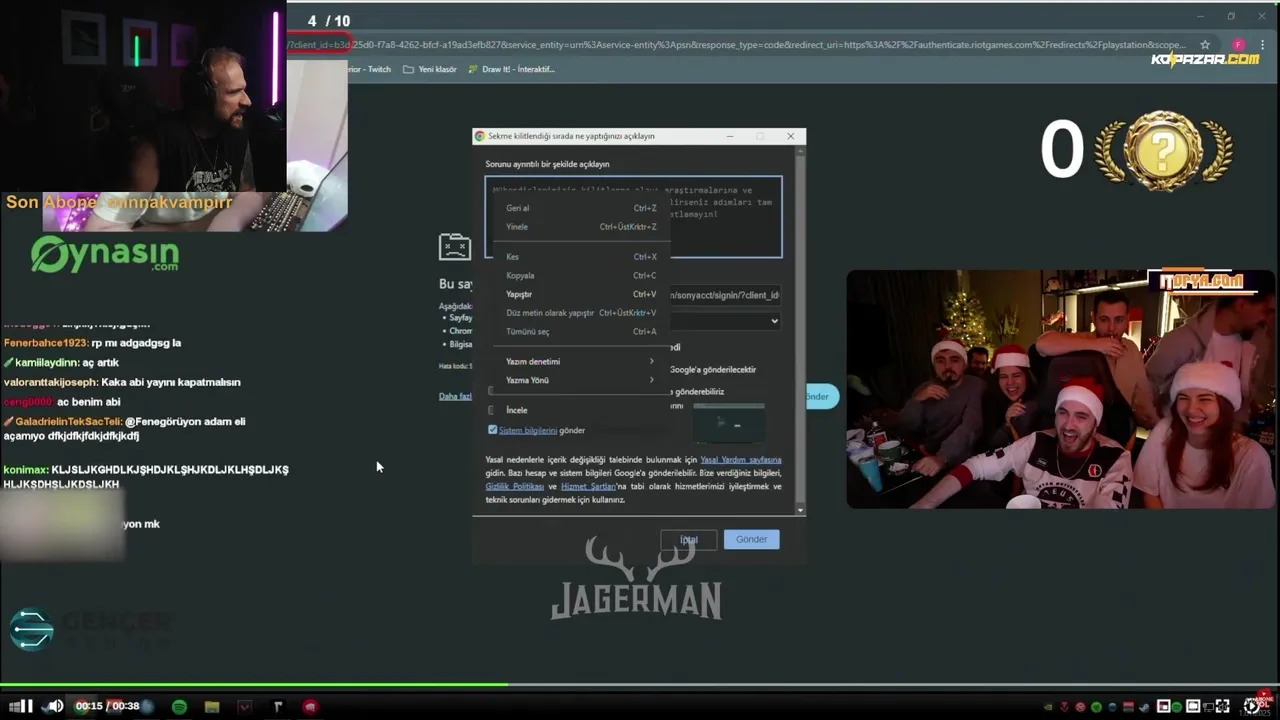This screenshot has width=1280, height=720.
Task: Expand the Yazma Yönü submenu
Action: click(x=580, y=380)
